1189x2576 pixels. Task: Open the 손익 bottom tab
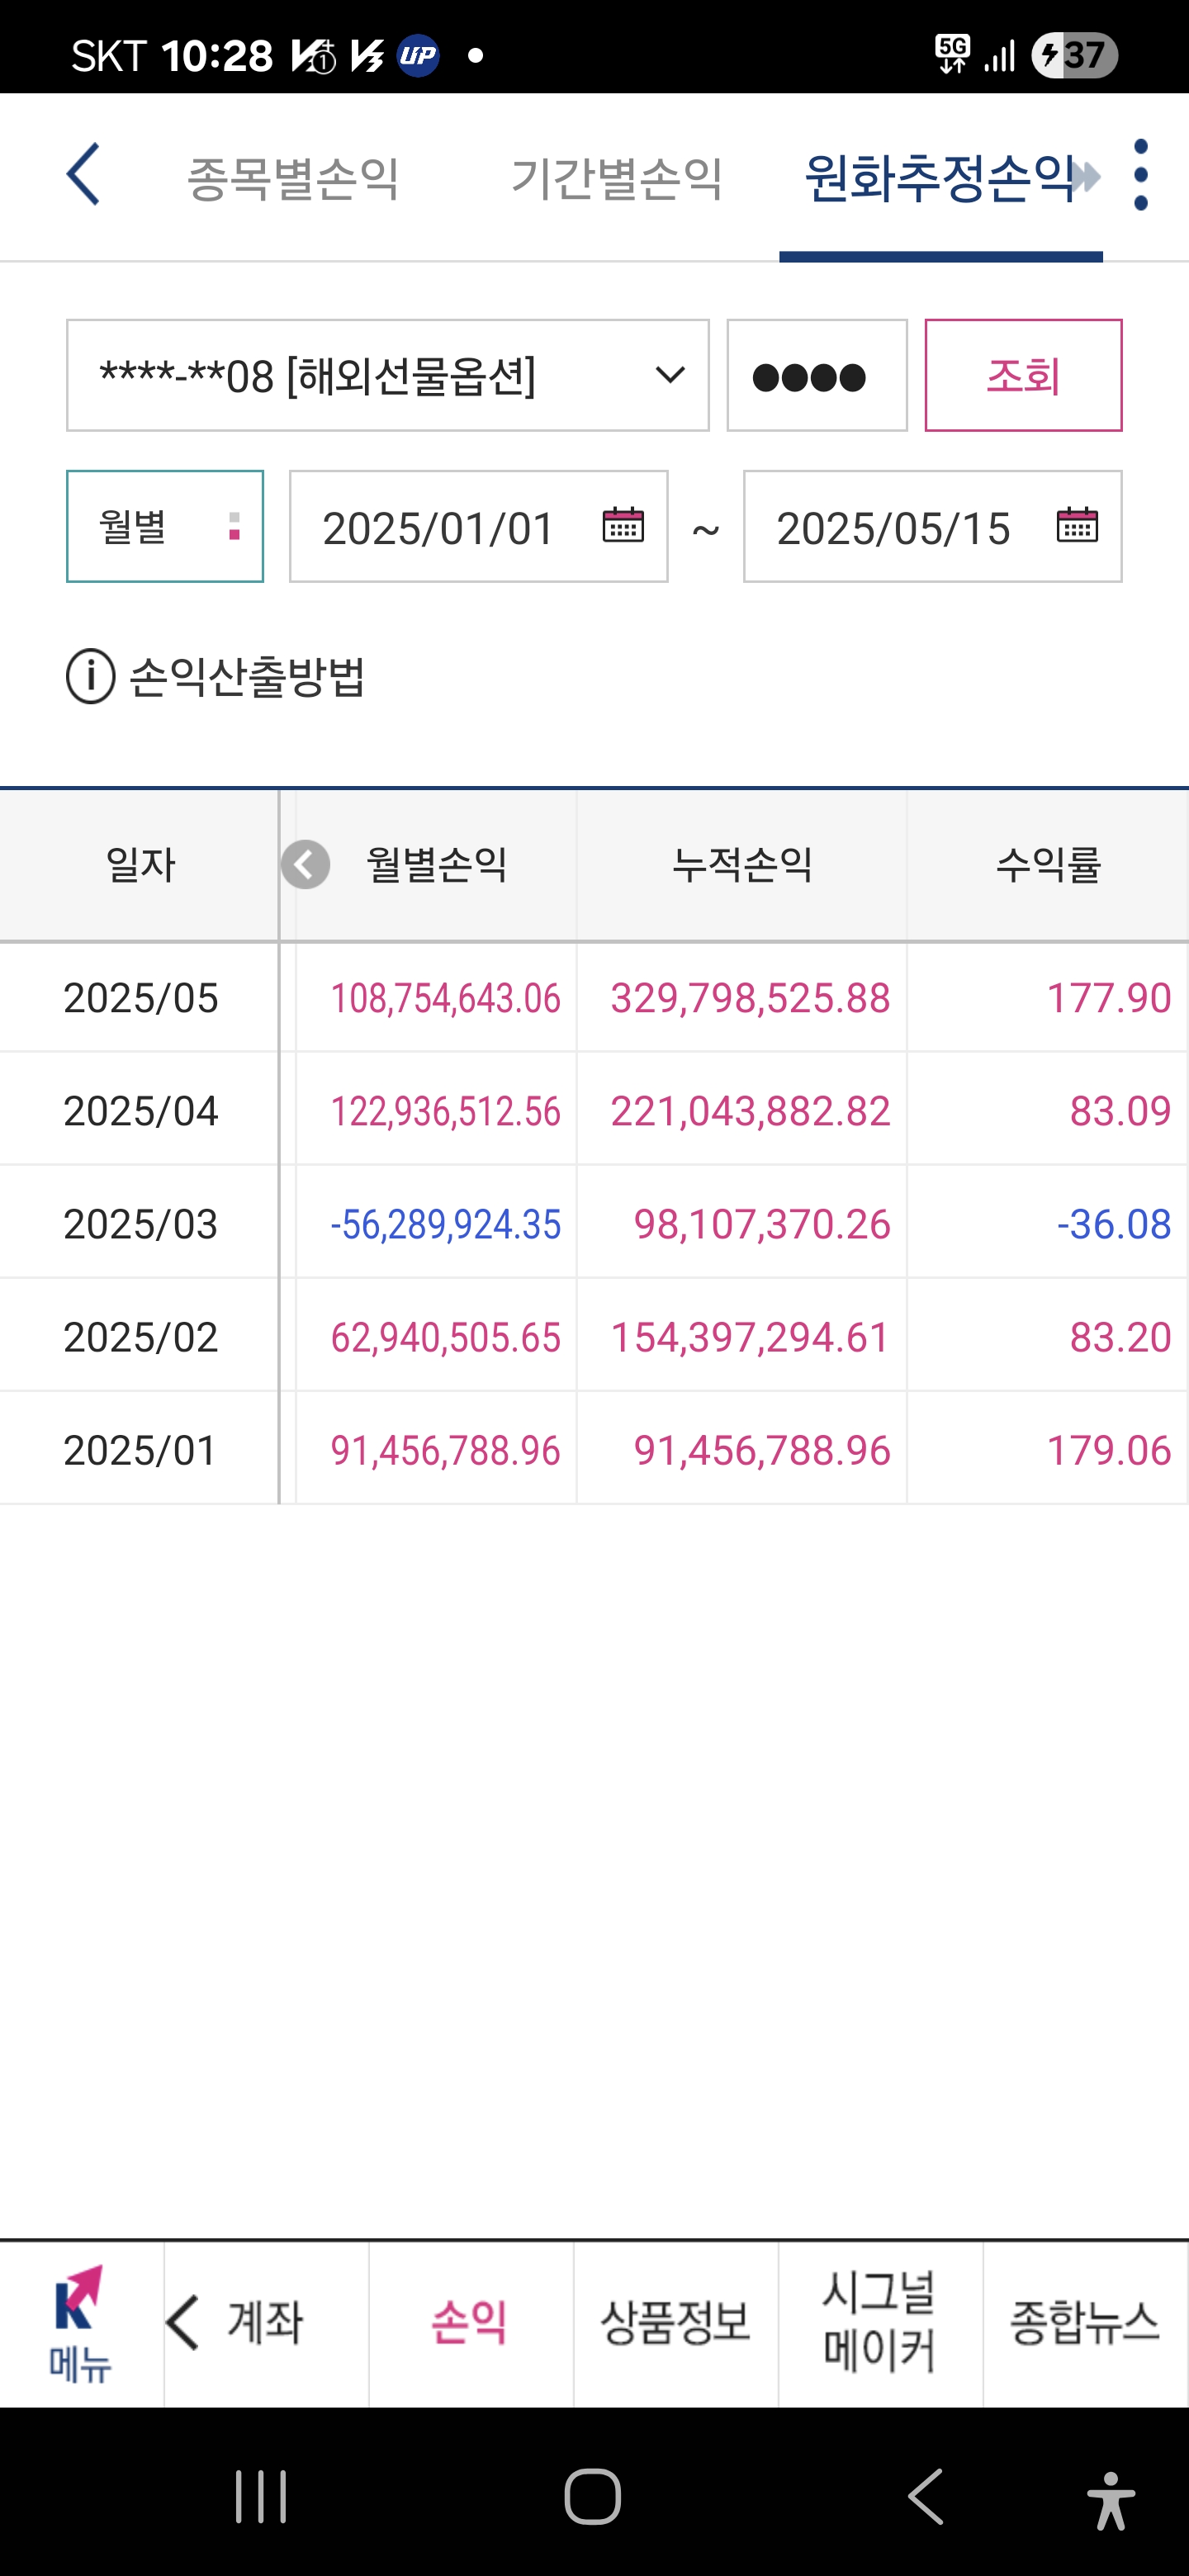click(470, 2322)
